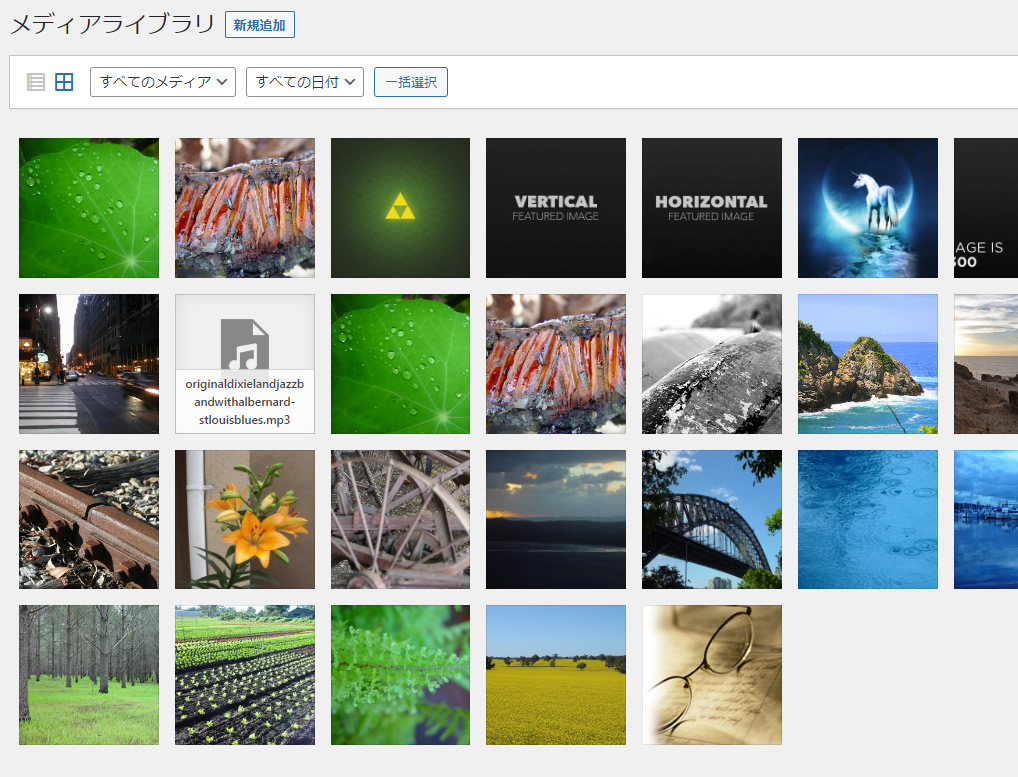The width and height of the screenshot is (1018, 777).
Task: Select the orange lily flower thumbnail
Action: pyautogui.click(x=244, y=519)
